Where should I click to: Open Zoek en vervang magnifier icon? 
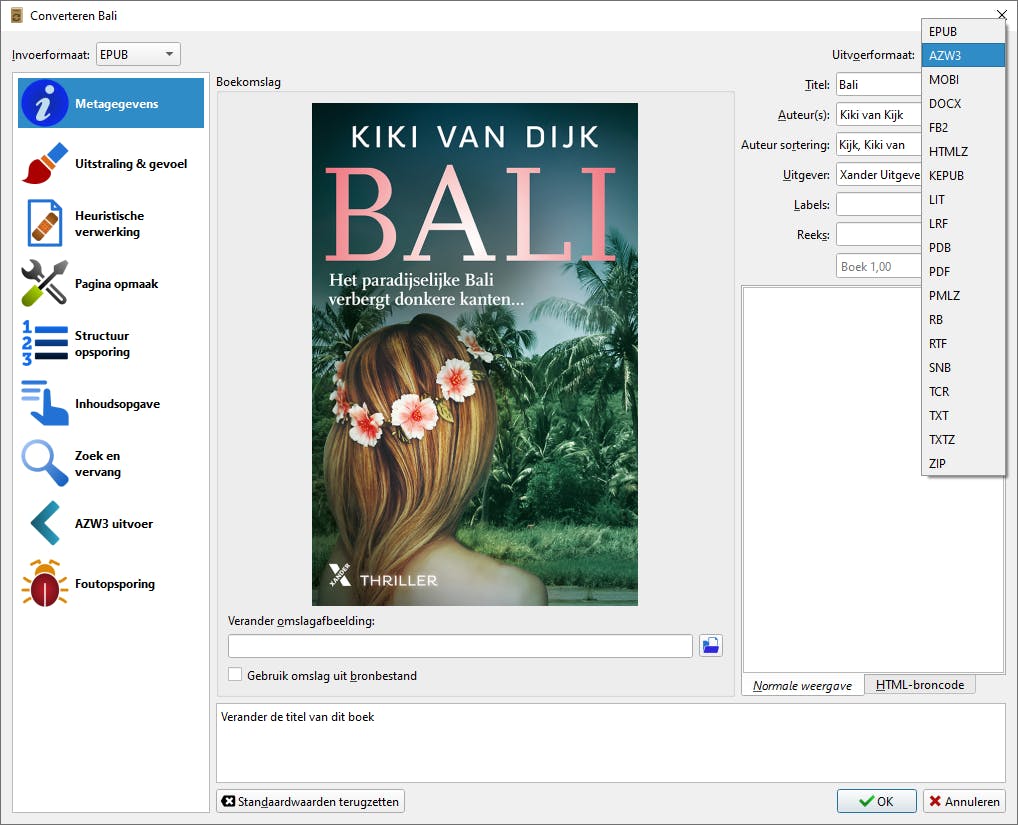(x=45, y=464)
